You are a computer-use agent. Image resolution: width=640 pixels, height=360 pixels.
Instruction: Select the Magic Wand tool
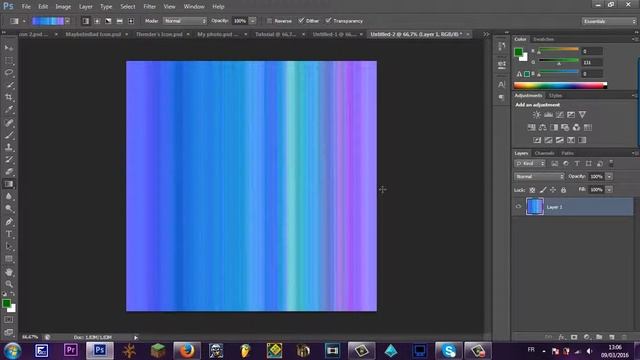tap(9, 85)
